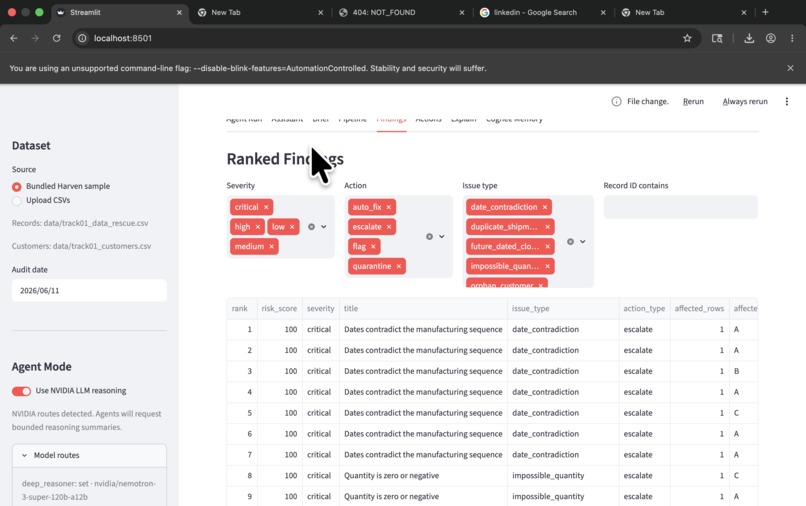Sort by the severity column header

pos(320,309)
